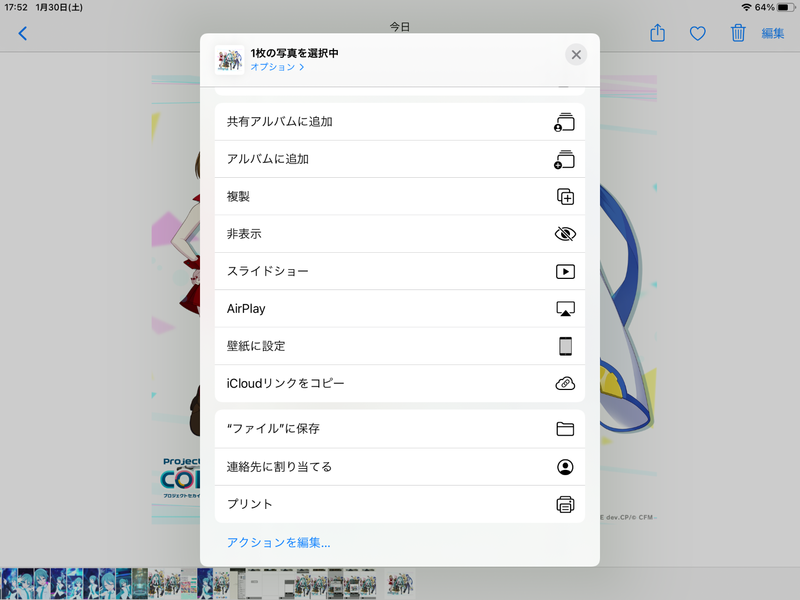The image size is (800, 600).
Task: Tap the 1月30日(土) date in status bar
Action: (x=59, y=7)
